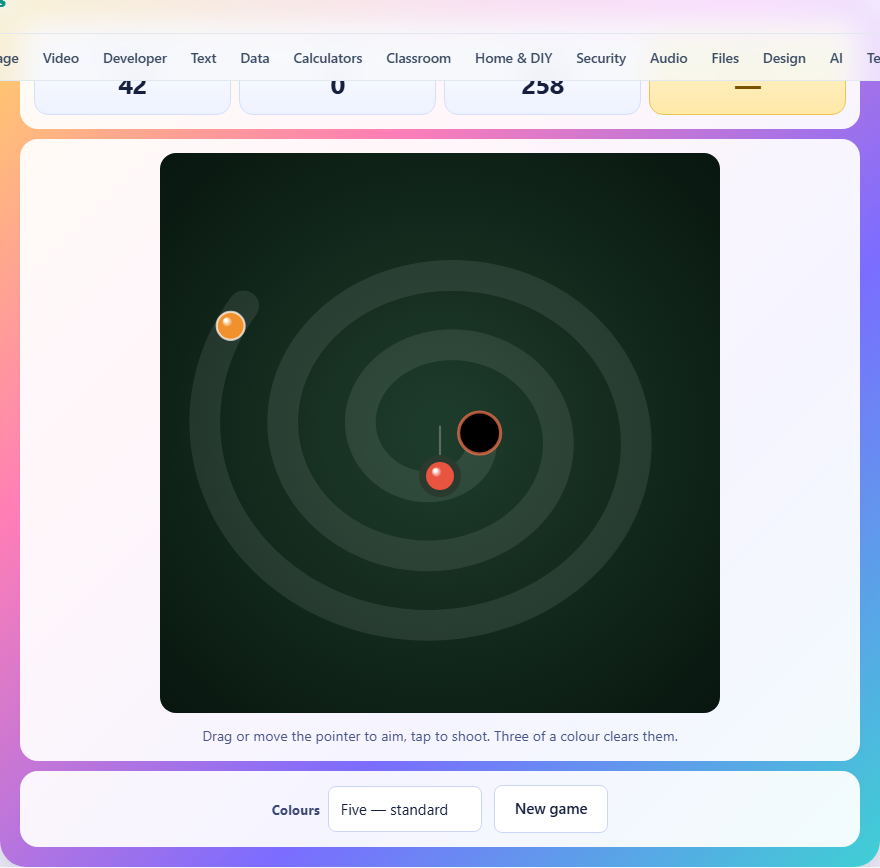This screenshot has width=880, height=868.
Task: Open the Developer category tab
Action: [x=135, y=58]
